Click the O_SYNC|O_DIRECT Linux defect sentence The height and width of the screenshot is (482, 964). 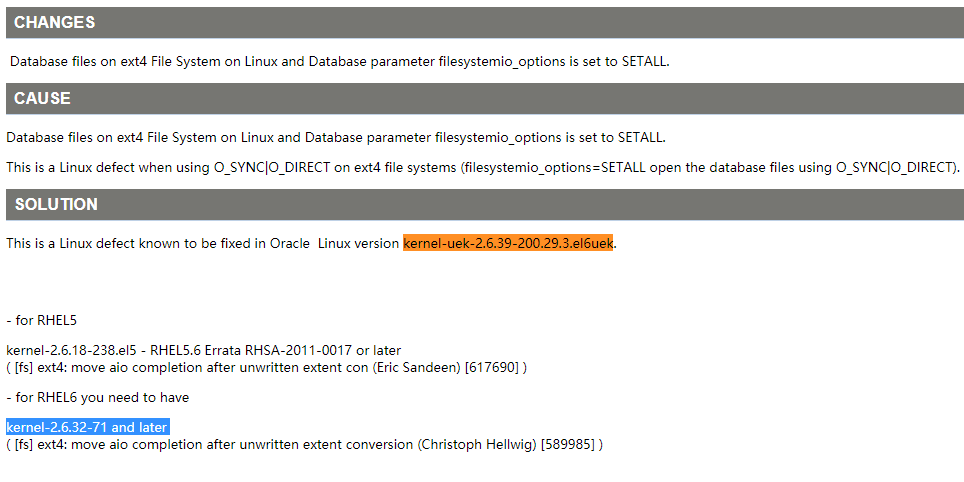click(x=483, y=168)
